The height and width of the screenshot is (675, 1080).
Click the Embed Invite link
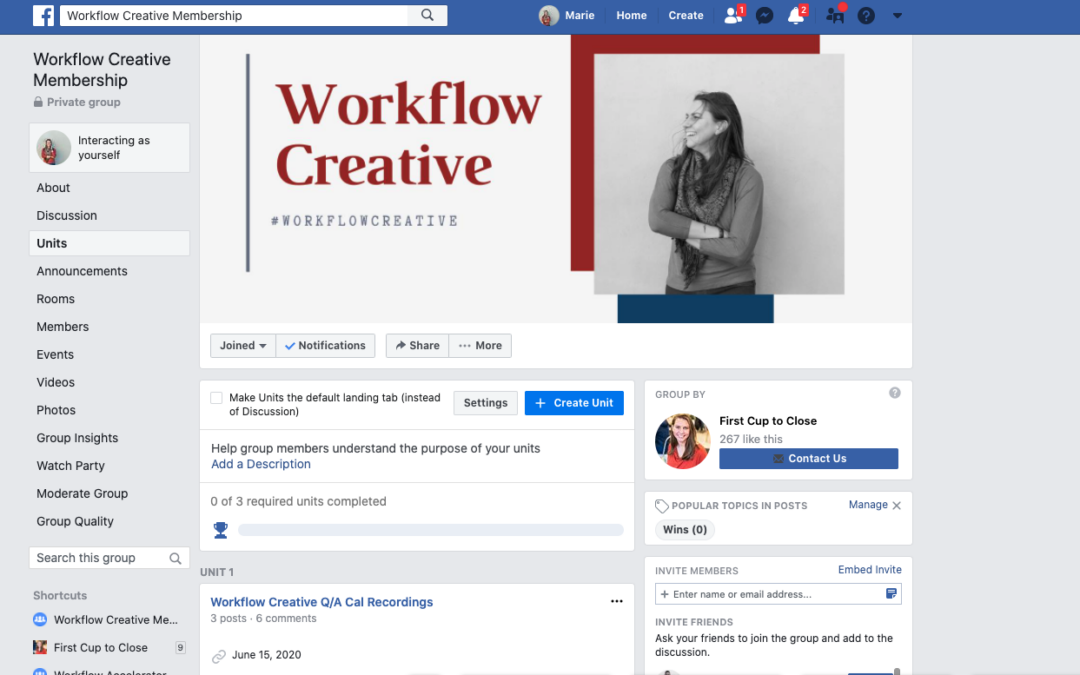869,570
